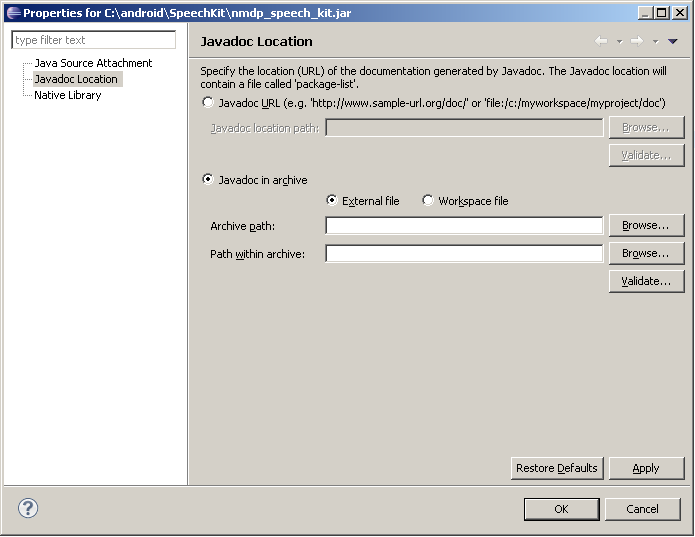Choose the External file option
The image size is (695, 537).
[332, 200]
